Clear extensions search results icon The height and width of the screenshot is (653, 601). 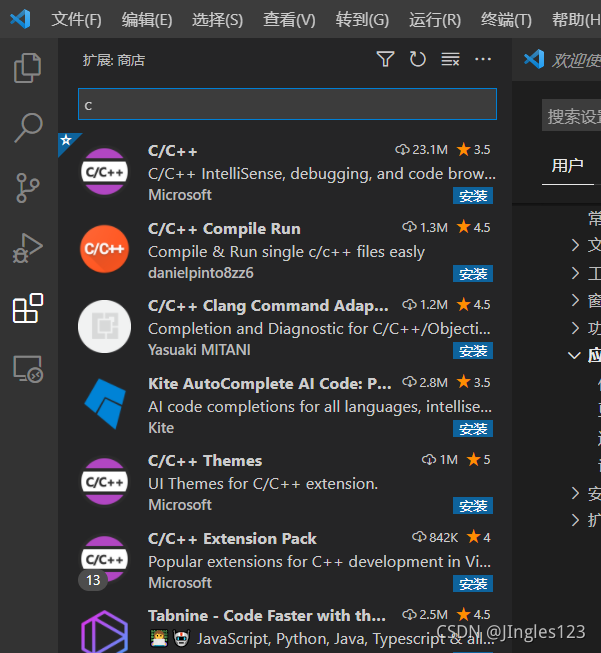click(450, 59)
